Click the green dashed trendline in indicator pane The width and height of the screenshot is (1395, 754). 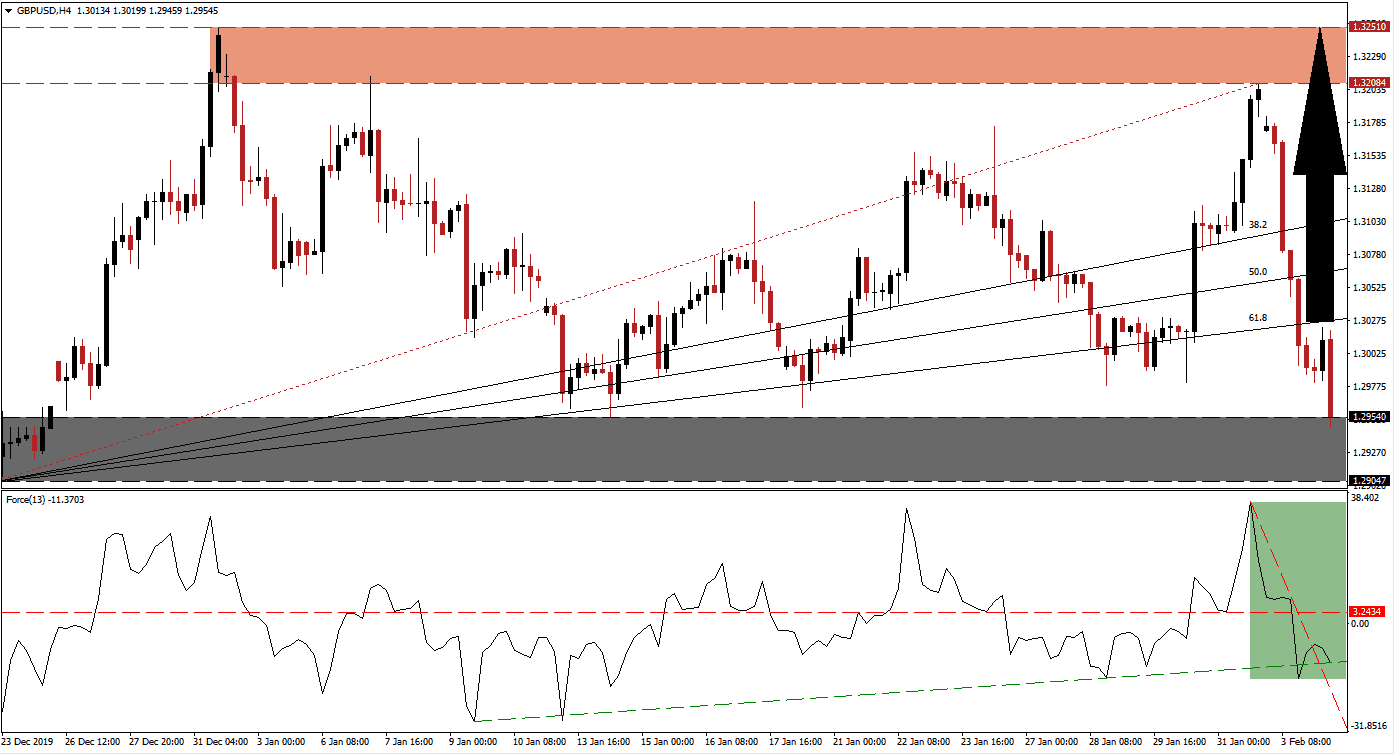click(x=900, y=700)
